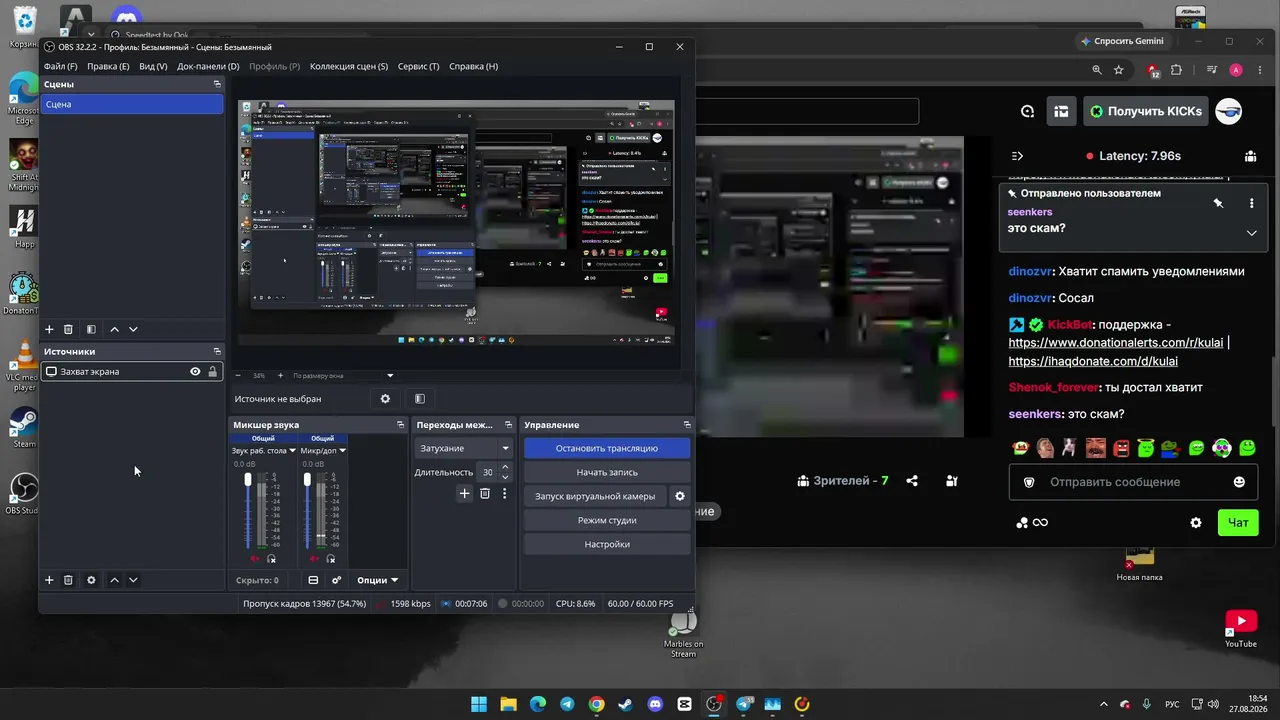Screen dimensions: 1280x720
Task: Show hidden tray icons chevron in taskbar
Action: (1104, 704)
